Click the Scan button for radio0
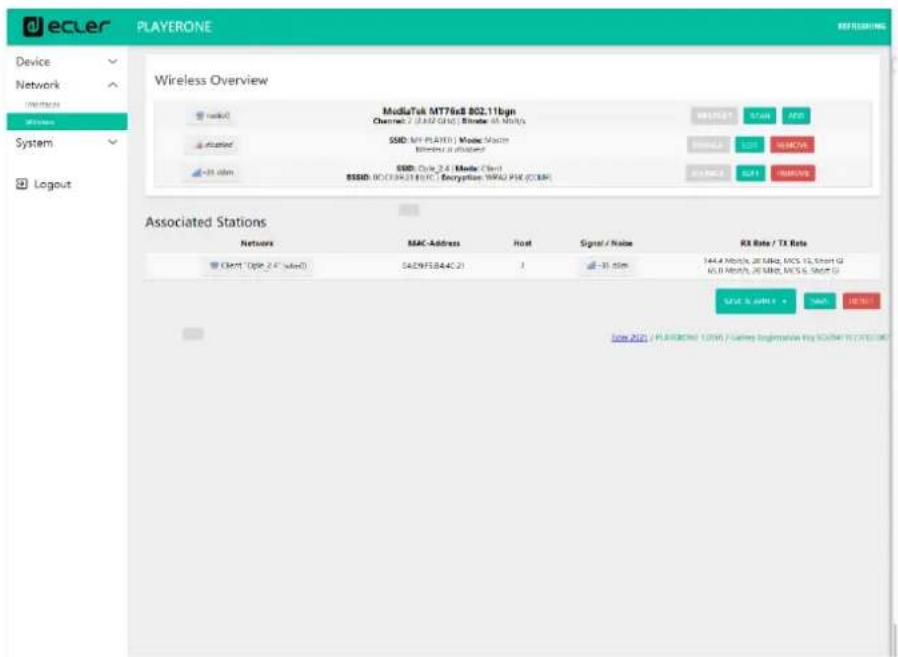898x657 pixels. (760, 116)
